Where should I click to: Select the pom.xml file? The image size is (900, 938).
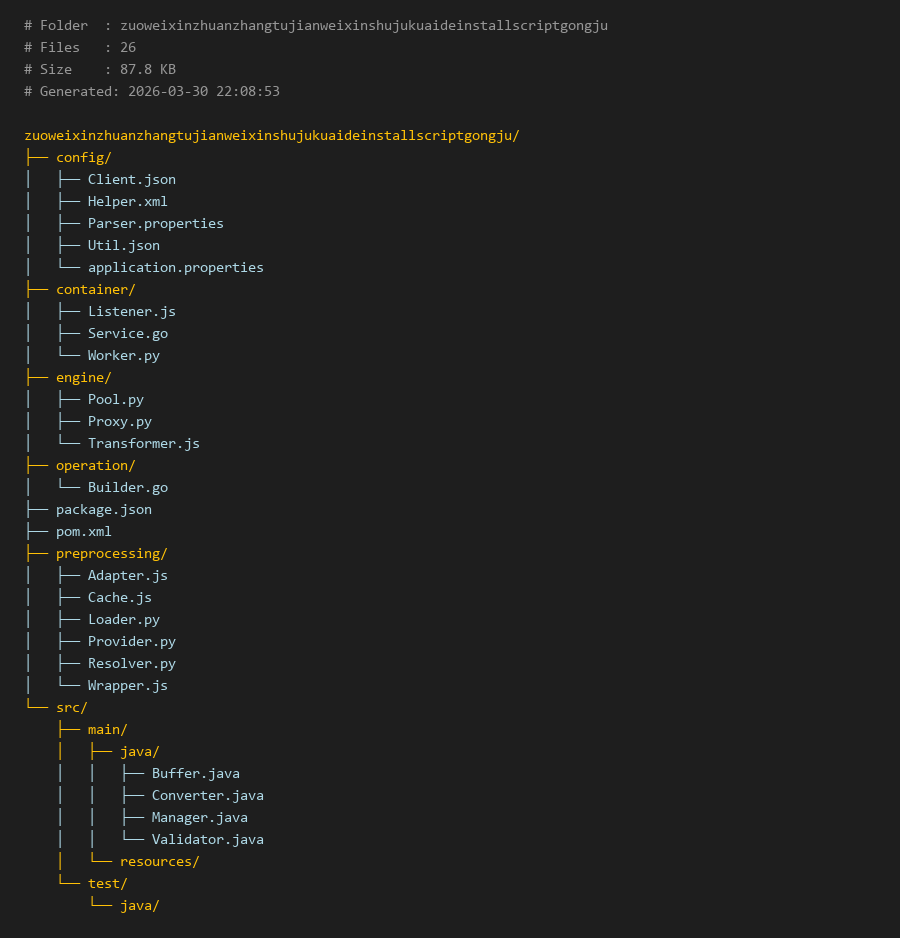point(83,532)
